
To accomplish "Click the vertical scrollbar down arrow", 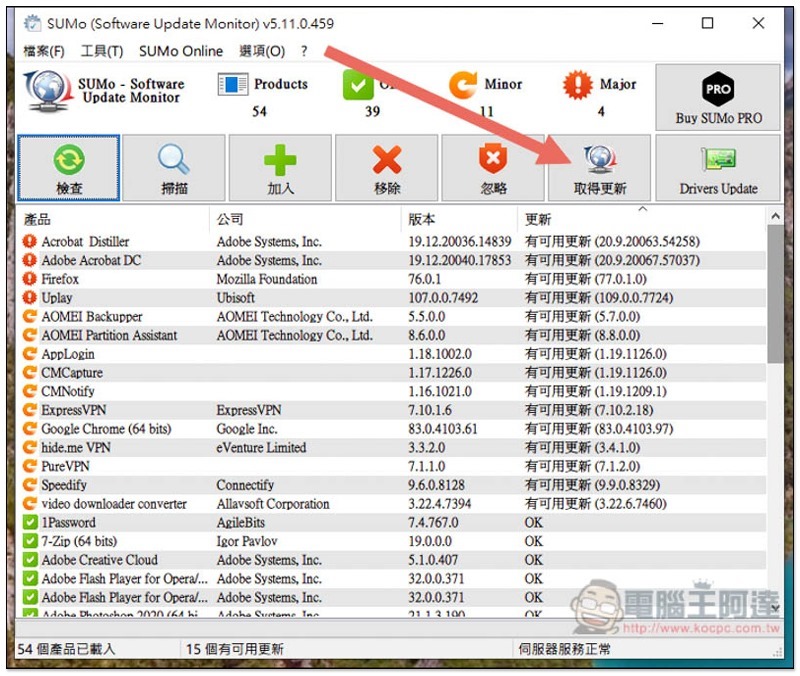I will click(775, 607).
